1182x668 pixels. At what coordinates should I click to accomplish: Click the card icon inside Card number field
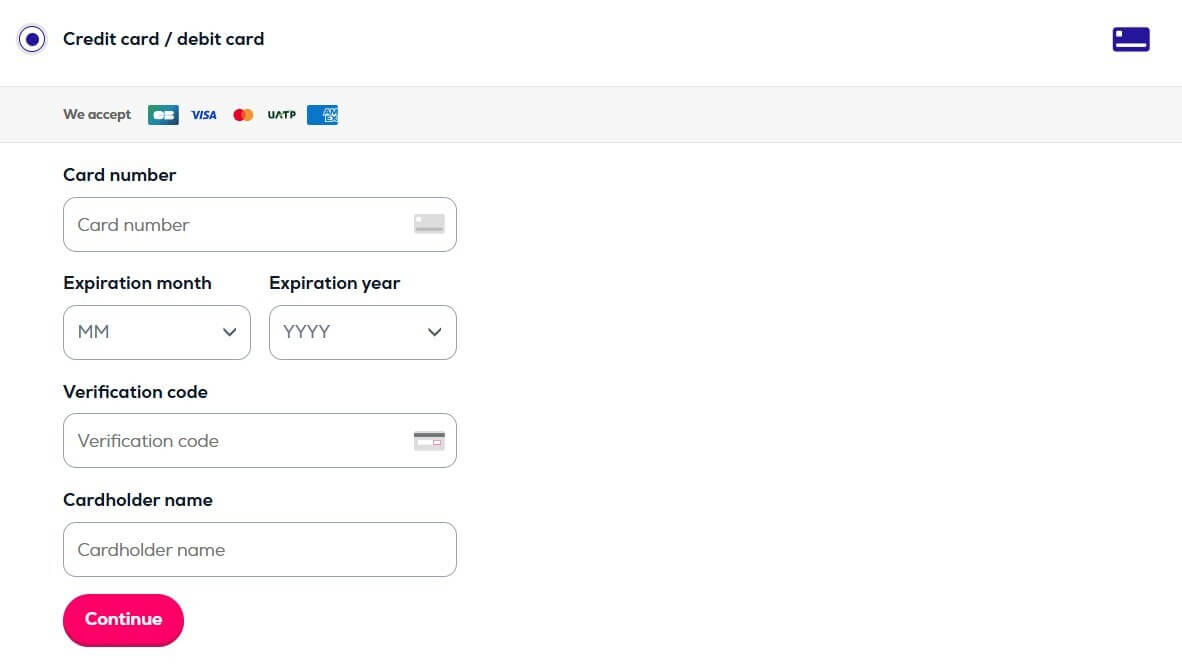coord(429,224)
